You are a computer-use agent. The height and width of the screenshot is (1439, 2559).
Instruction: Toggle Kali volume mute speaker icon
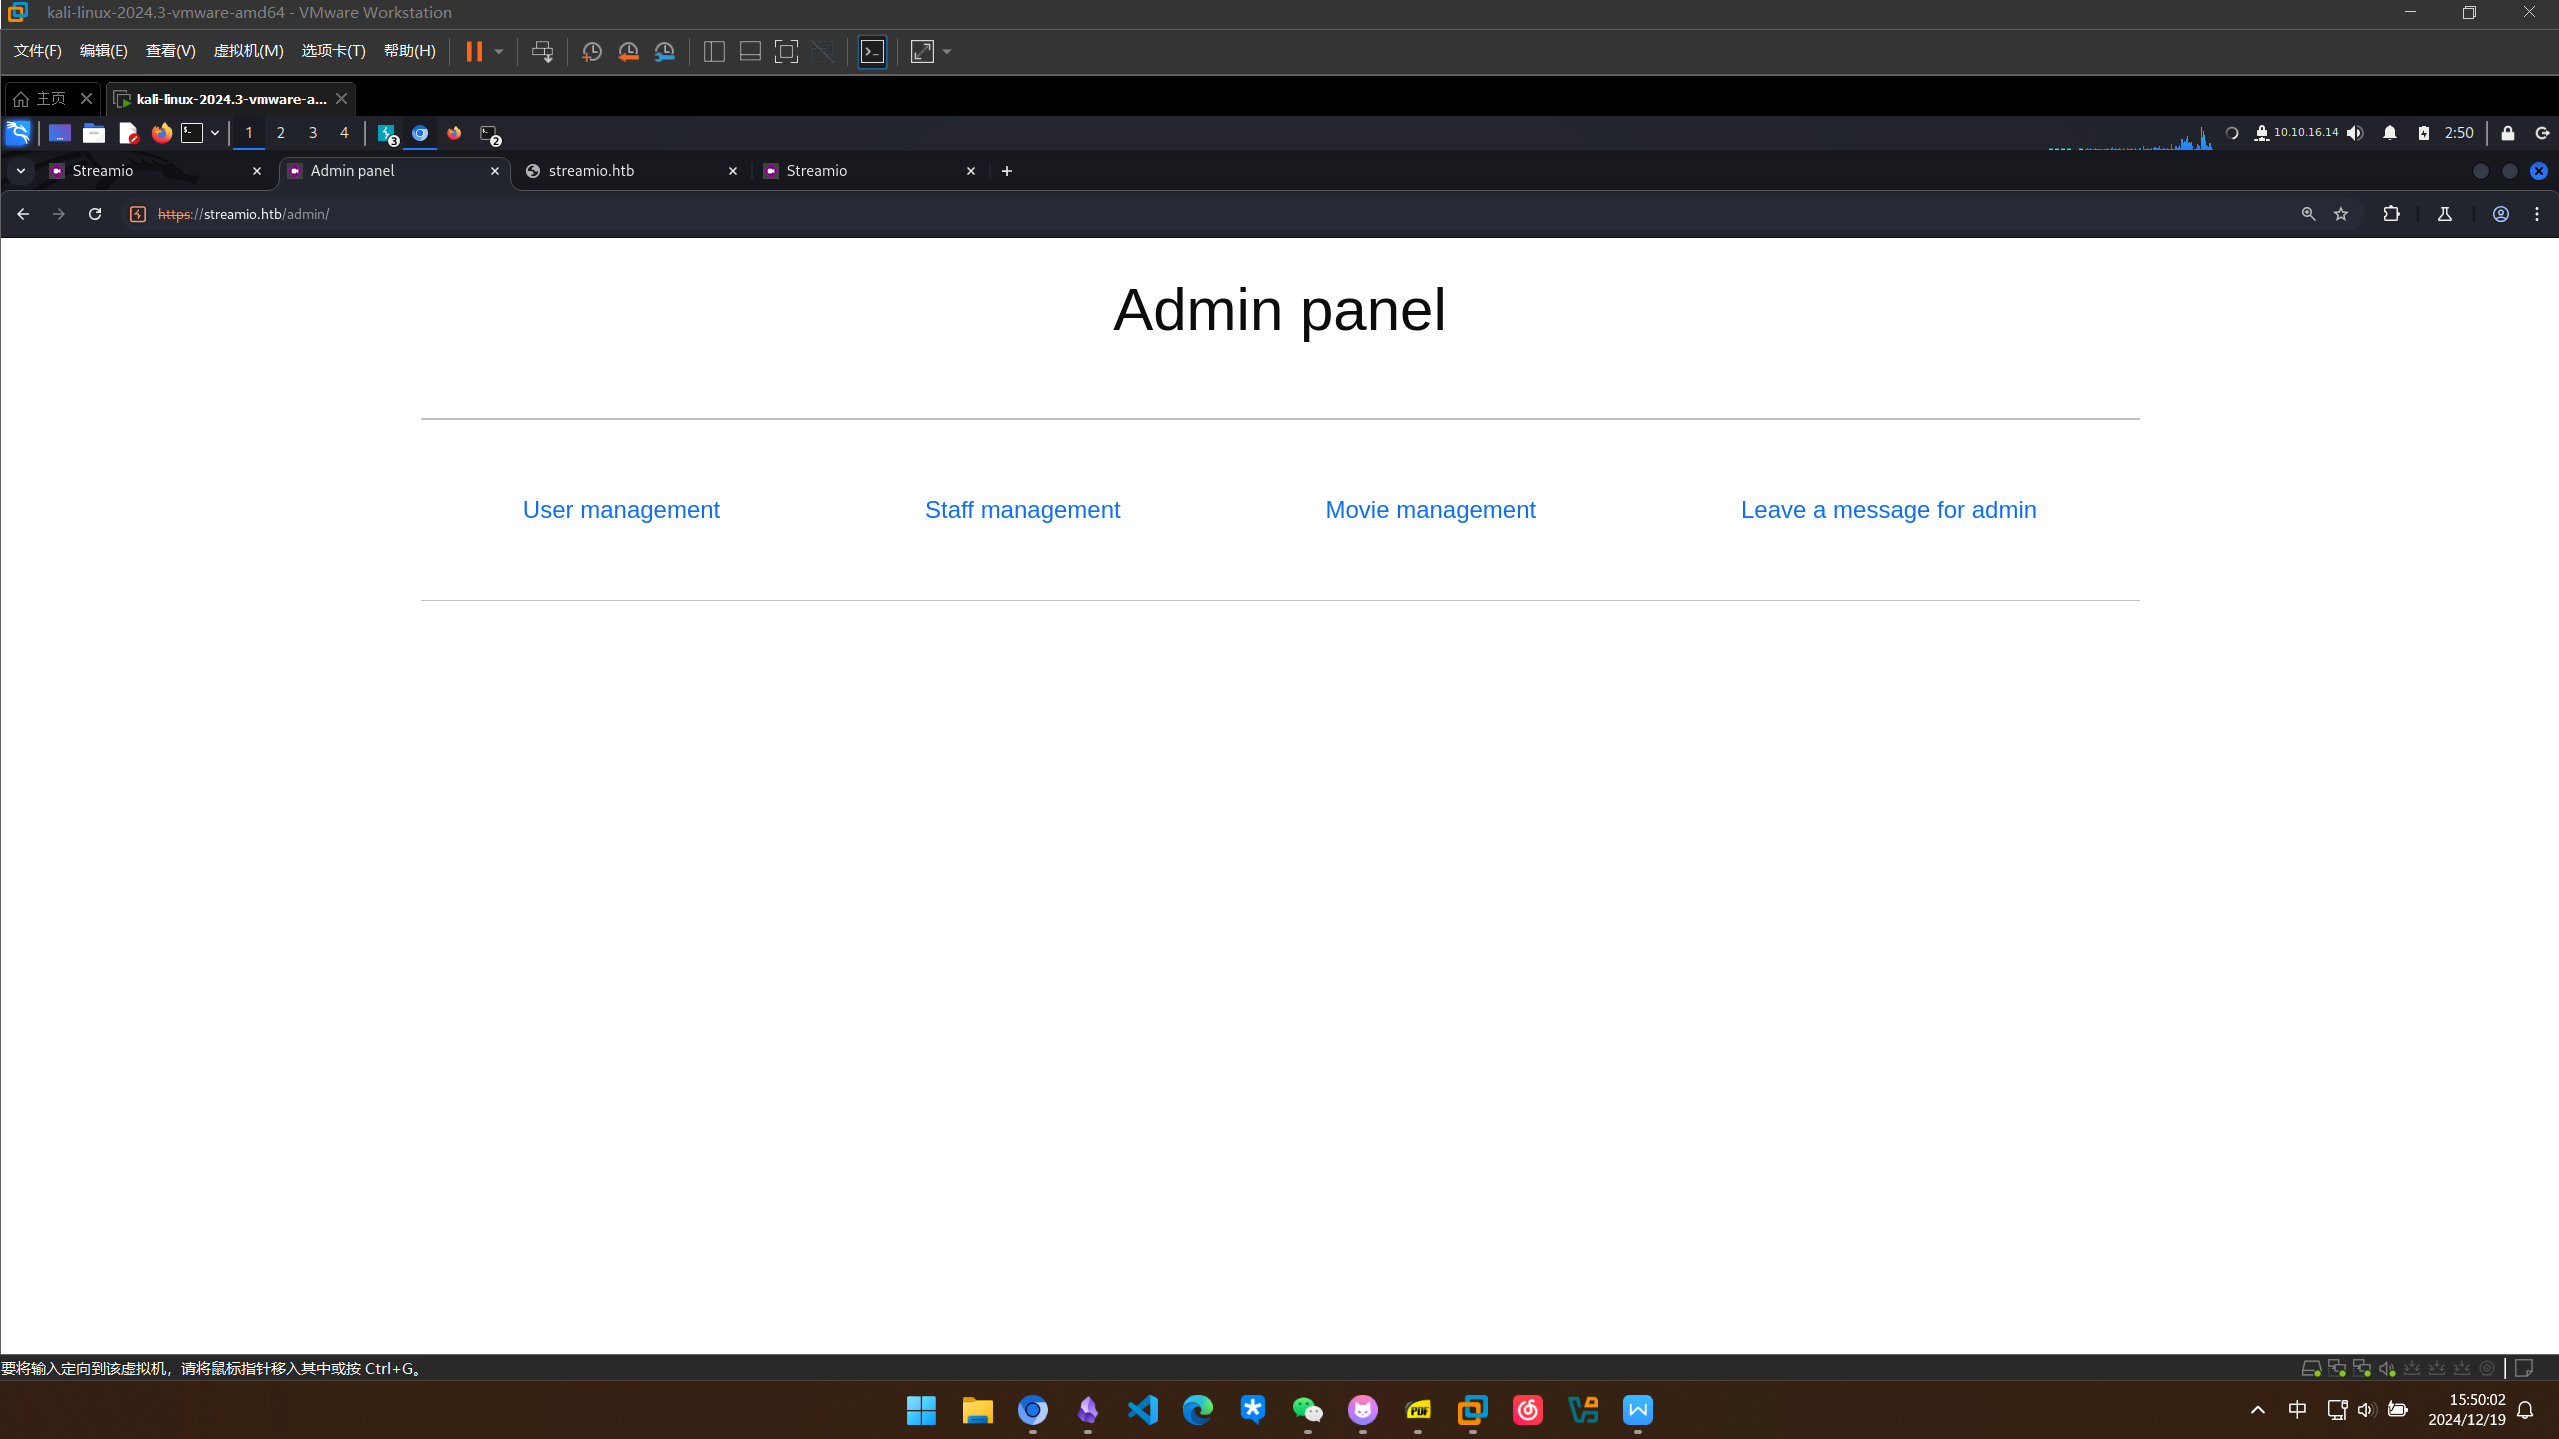(2355, 133)
